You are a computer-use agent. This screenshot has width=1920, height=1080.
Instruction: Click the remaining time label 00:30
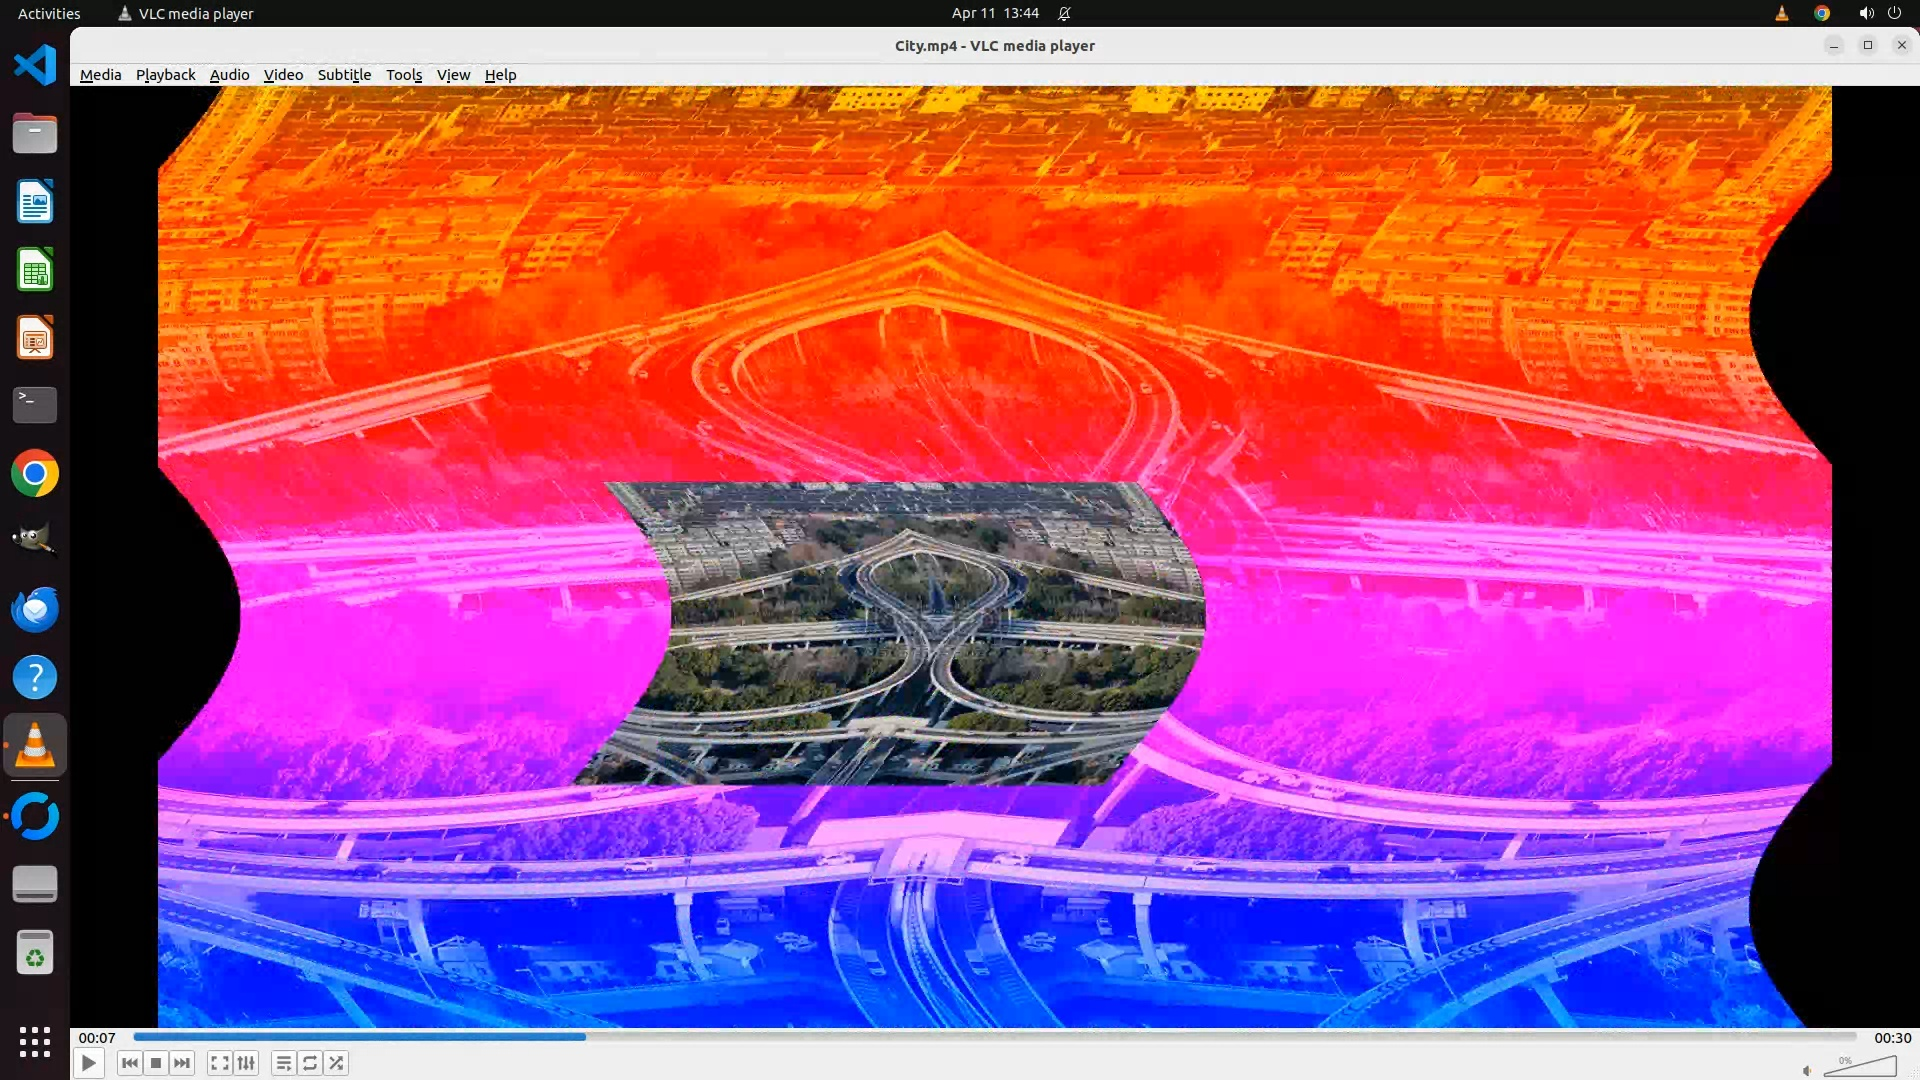pyautogui.click(x=1892, y=1038)
